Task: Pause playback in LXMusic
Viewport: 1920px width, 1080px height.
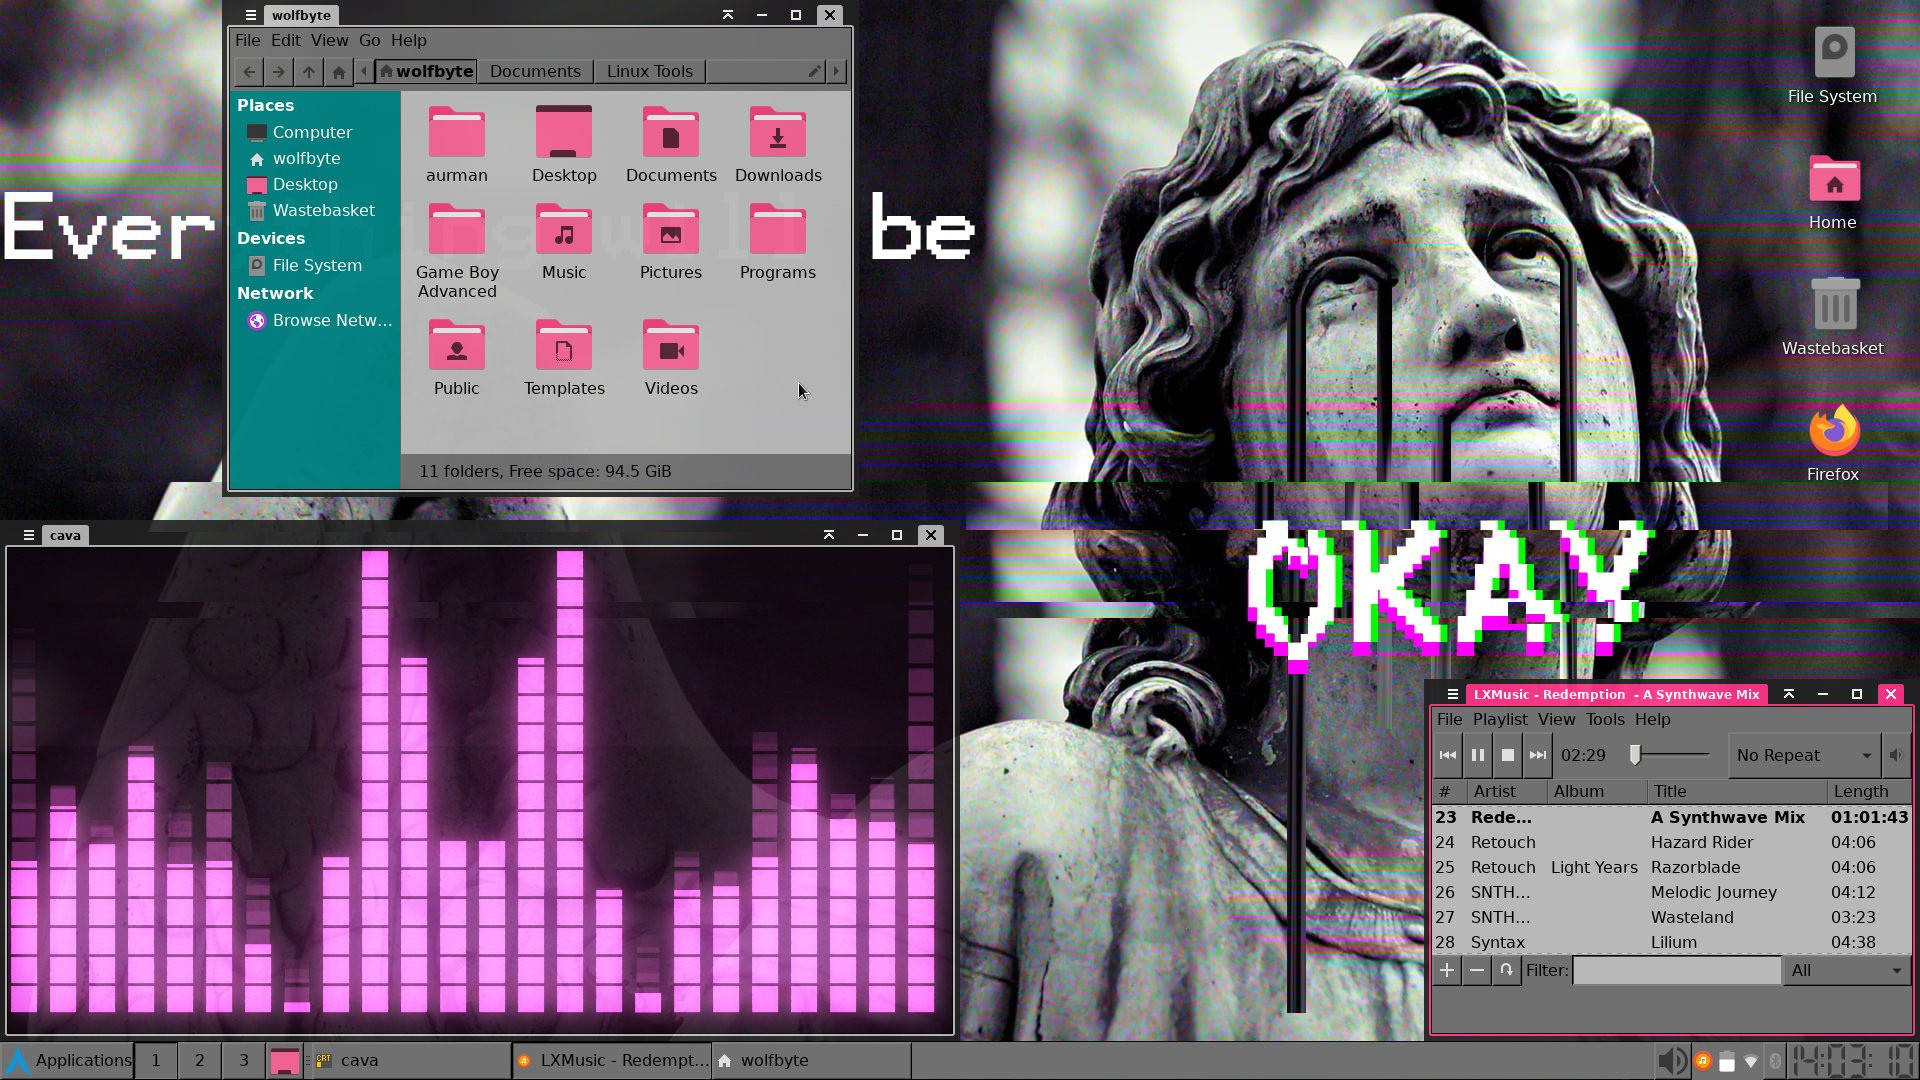Action: click(1477, 755)
